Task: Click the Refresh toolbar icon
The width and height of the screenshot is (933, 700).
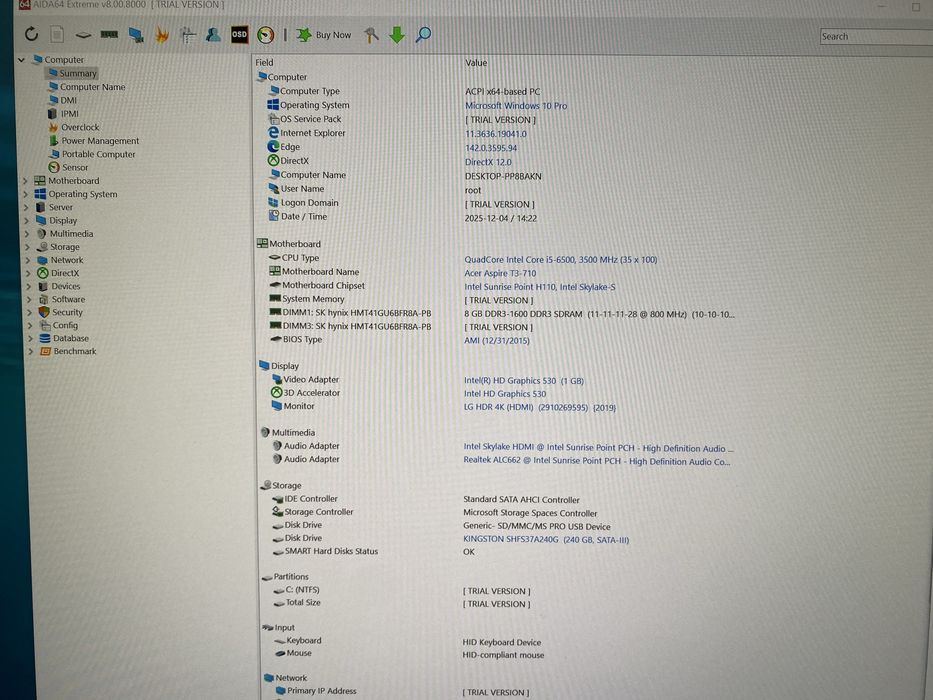Action: coord(31,35)
